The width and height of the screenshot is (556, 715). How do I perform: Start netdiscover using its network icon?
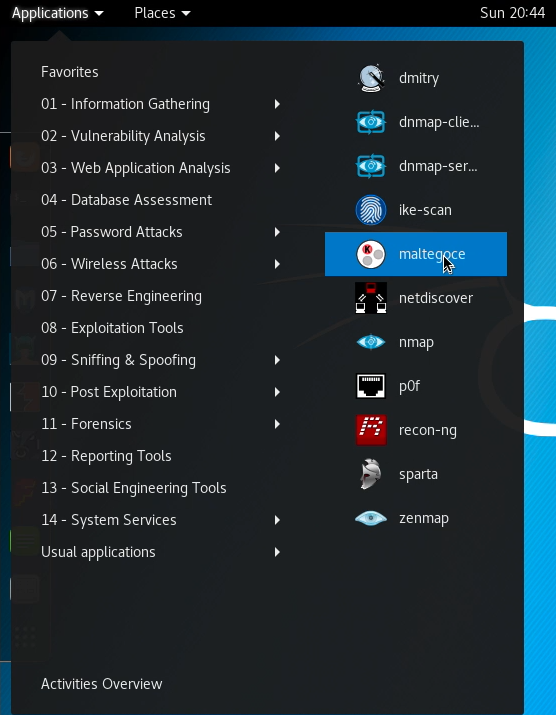tap(371, 298)
